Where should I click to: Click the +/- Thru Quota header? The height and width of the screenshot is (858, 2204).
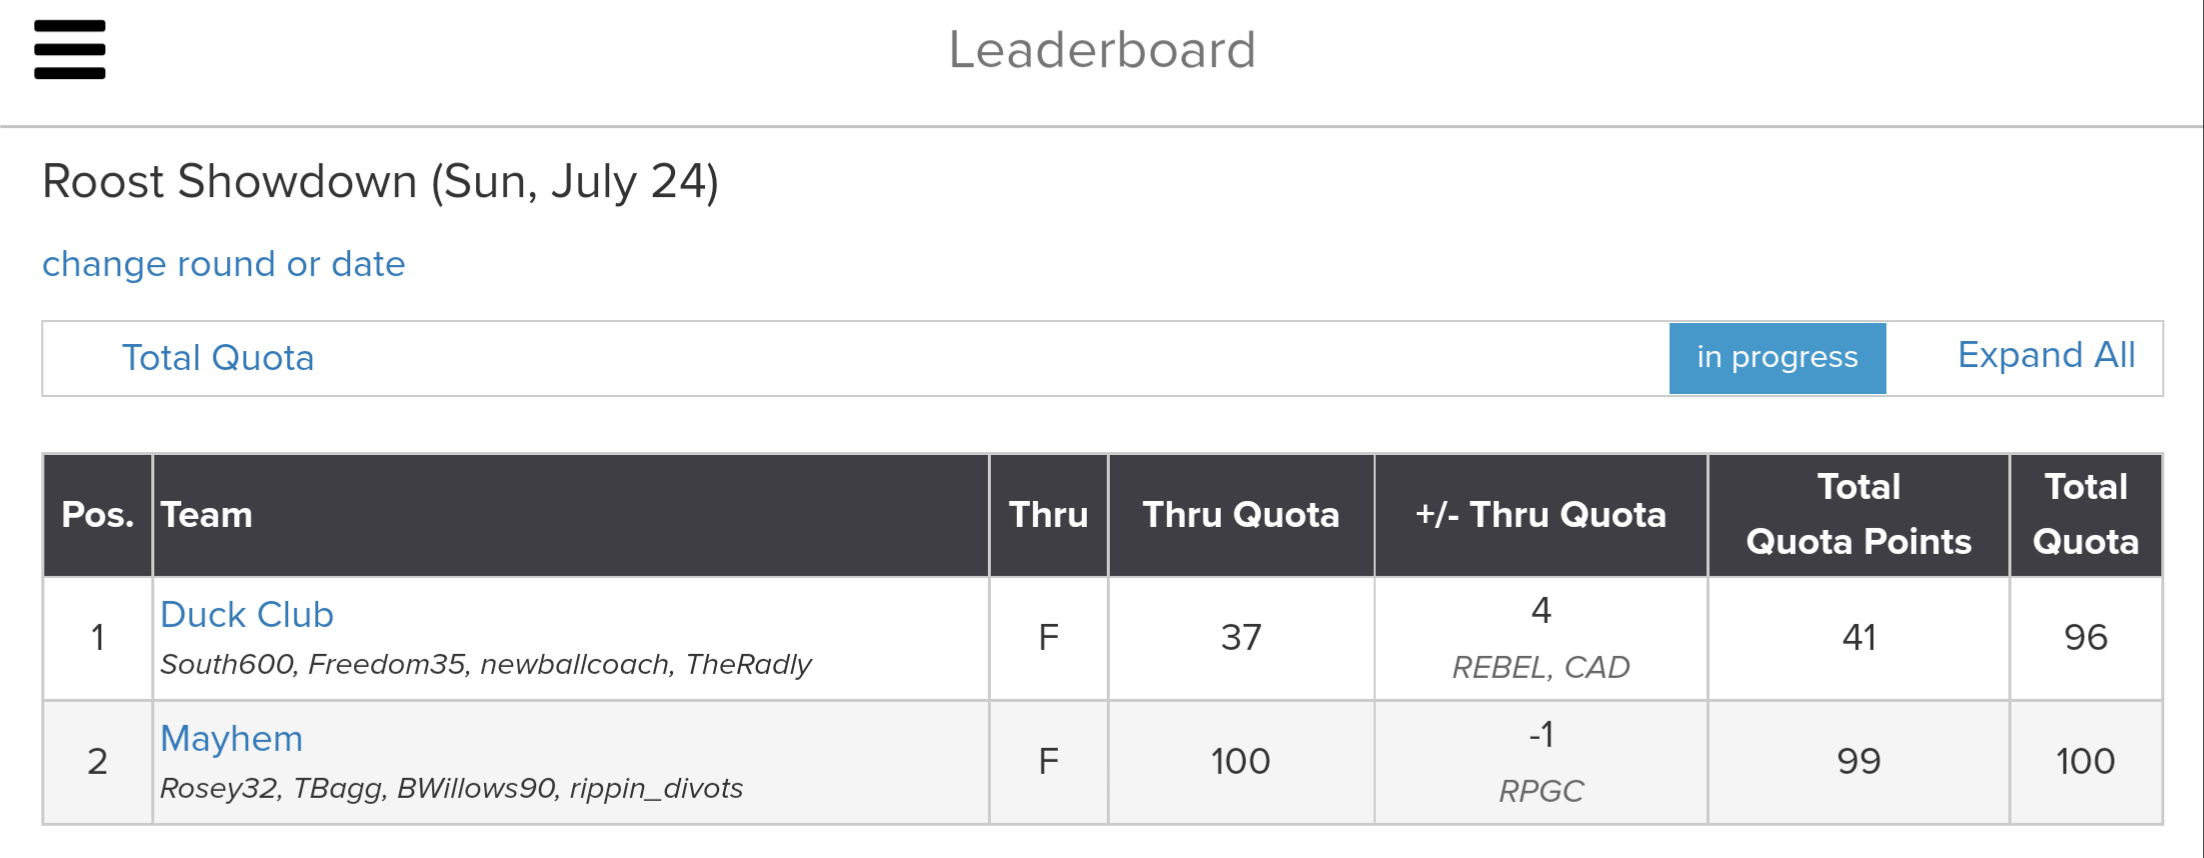(x=1541, y=515)
